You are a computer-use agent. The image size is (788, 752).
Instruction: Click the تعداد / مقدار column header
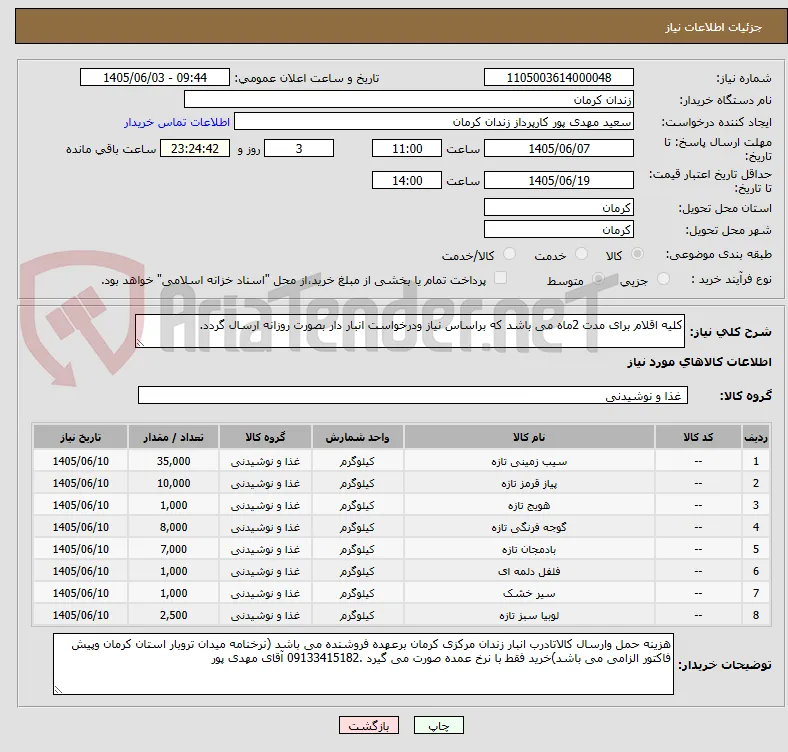click(173, 437)
